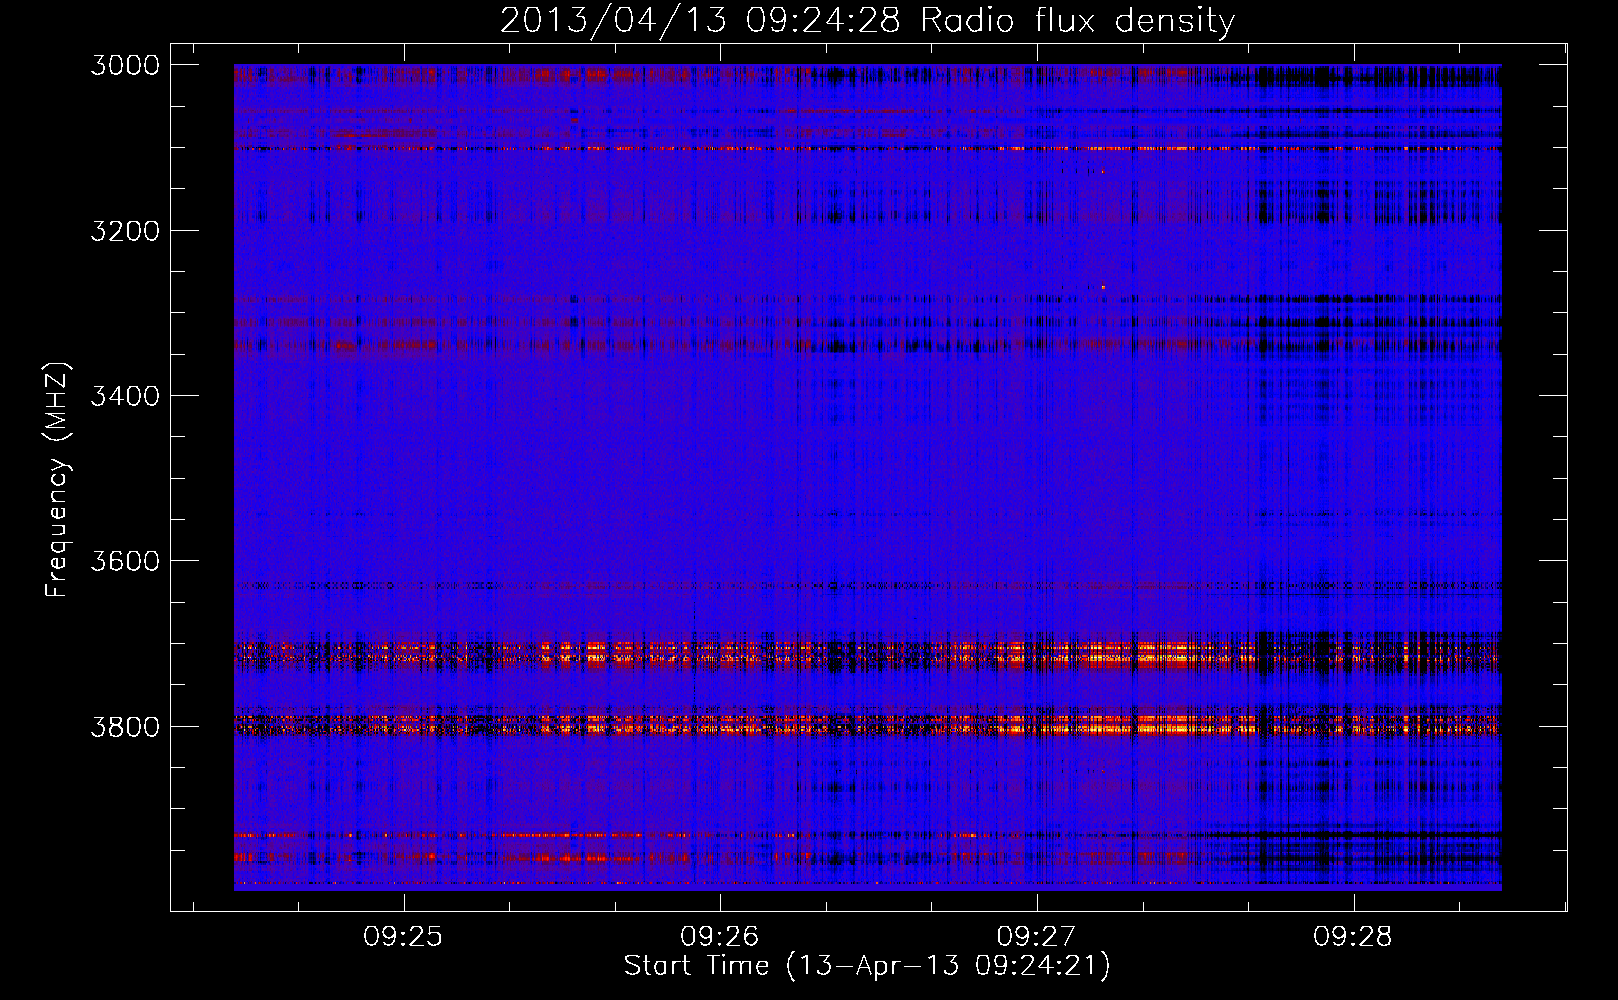Screen dimensions: 1618x1000
Task: Click the 09:28 time axis label
Action: pyautogui.click(x=1353, y=937)
